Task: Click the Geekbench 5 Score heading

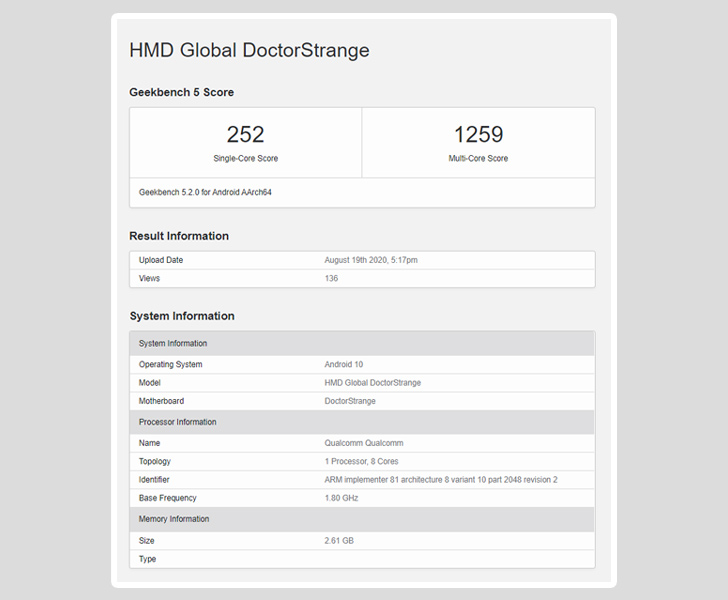Action: [x=182, y=92]
